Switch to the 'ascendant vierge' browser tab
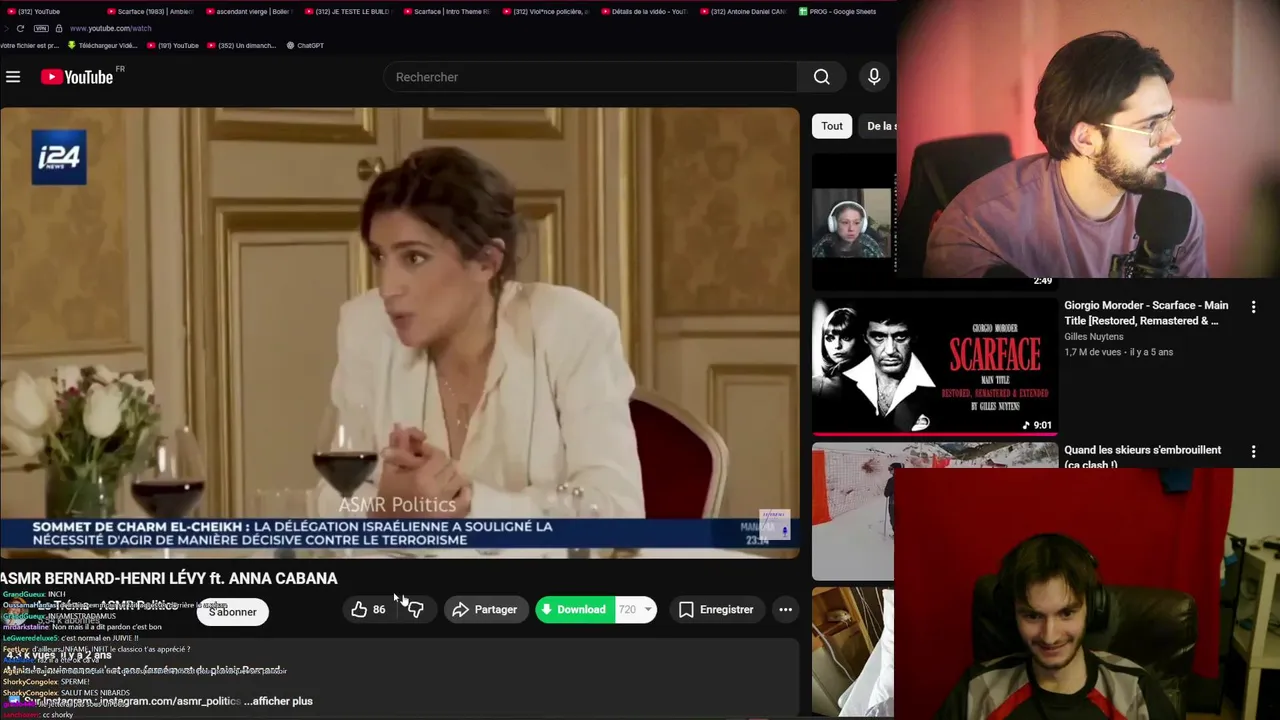This screenshot has width=1280, height=720. tap(248, 11)
